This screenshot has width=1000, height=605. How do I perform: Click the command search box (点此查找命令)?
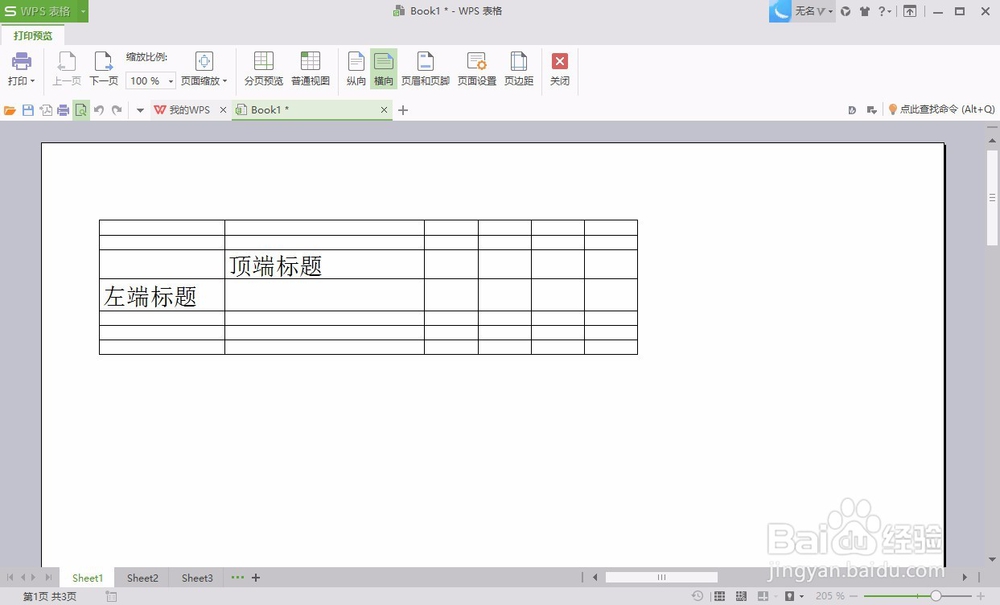941,110
